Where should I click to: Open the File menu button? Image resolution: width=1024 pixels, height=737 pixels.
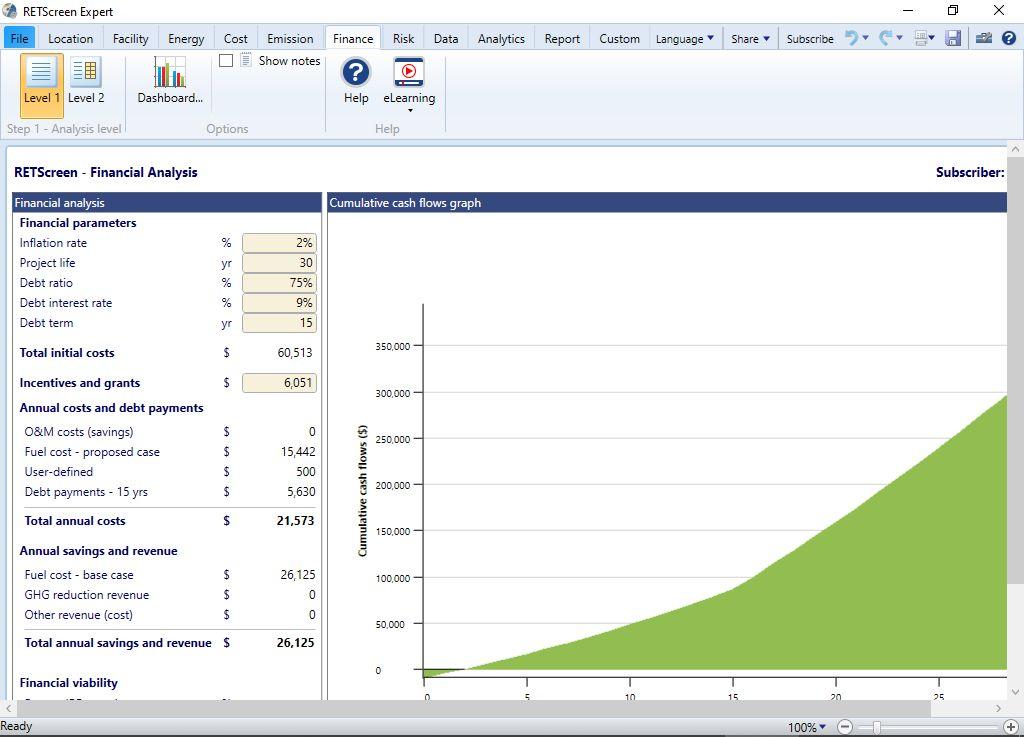click(20, 39)
